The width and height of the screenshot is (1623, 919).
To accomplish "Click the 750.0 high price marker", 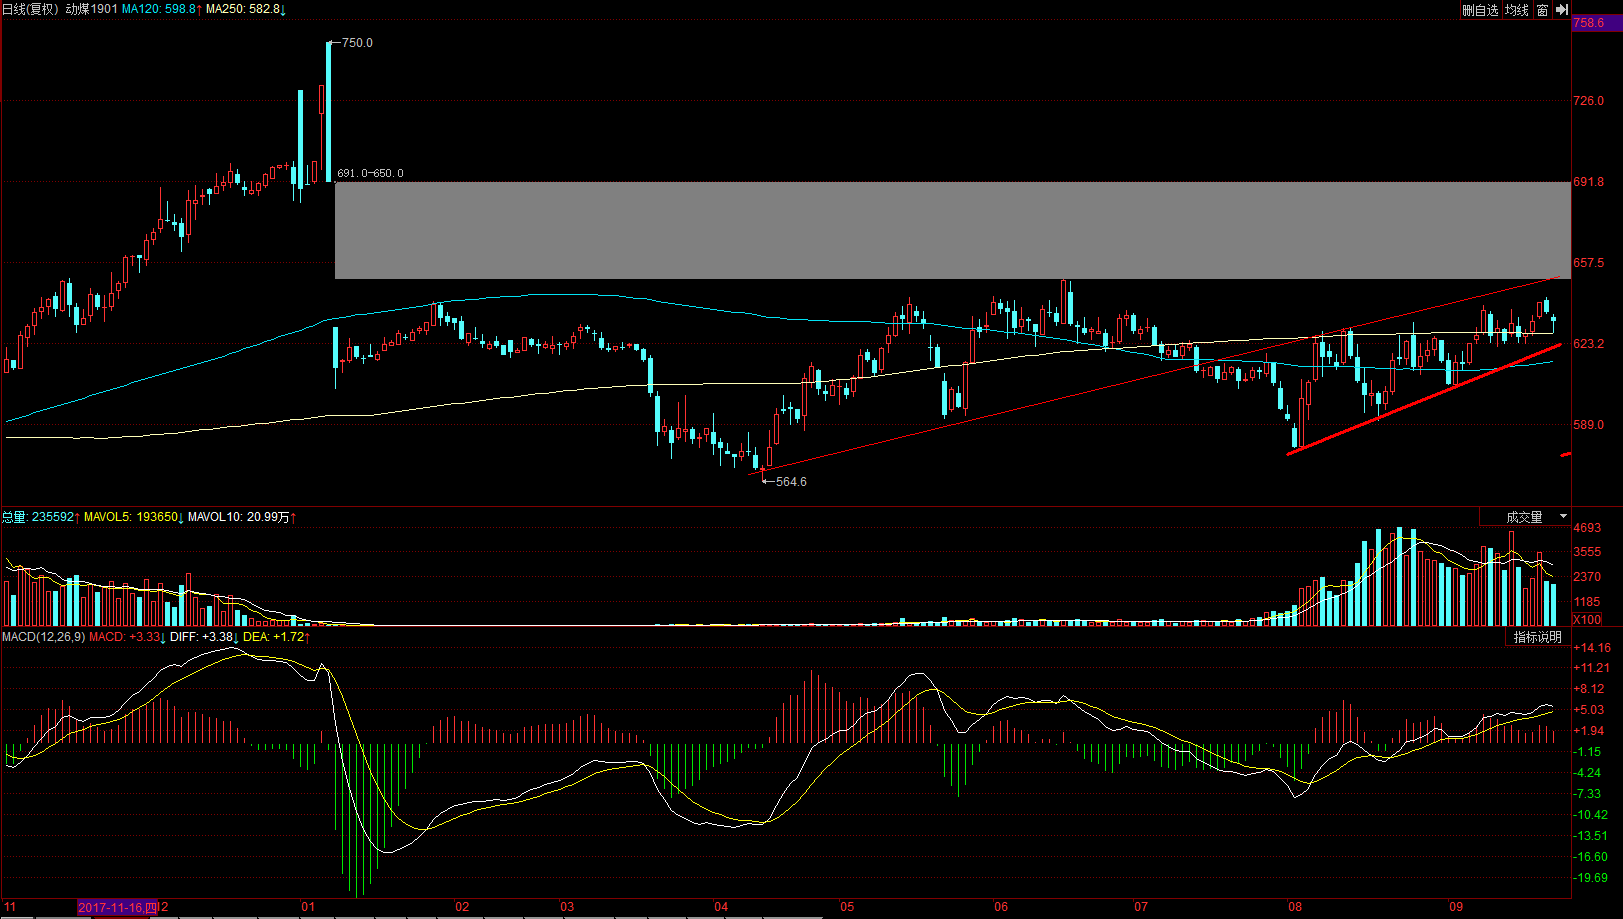I will [x=357, y=43].
